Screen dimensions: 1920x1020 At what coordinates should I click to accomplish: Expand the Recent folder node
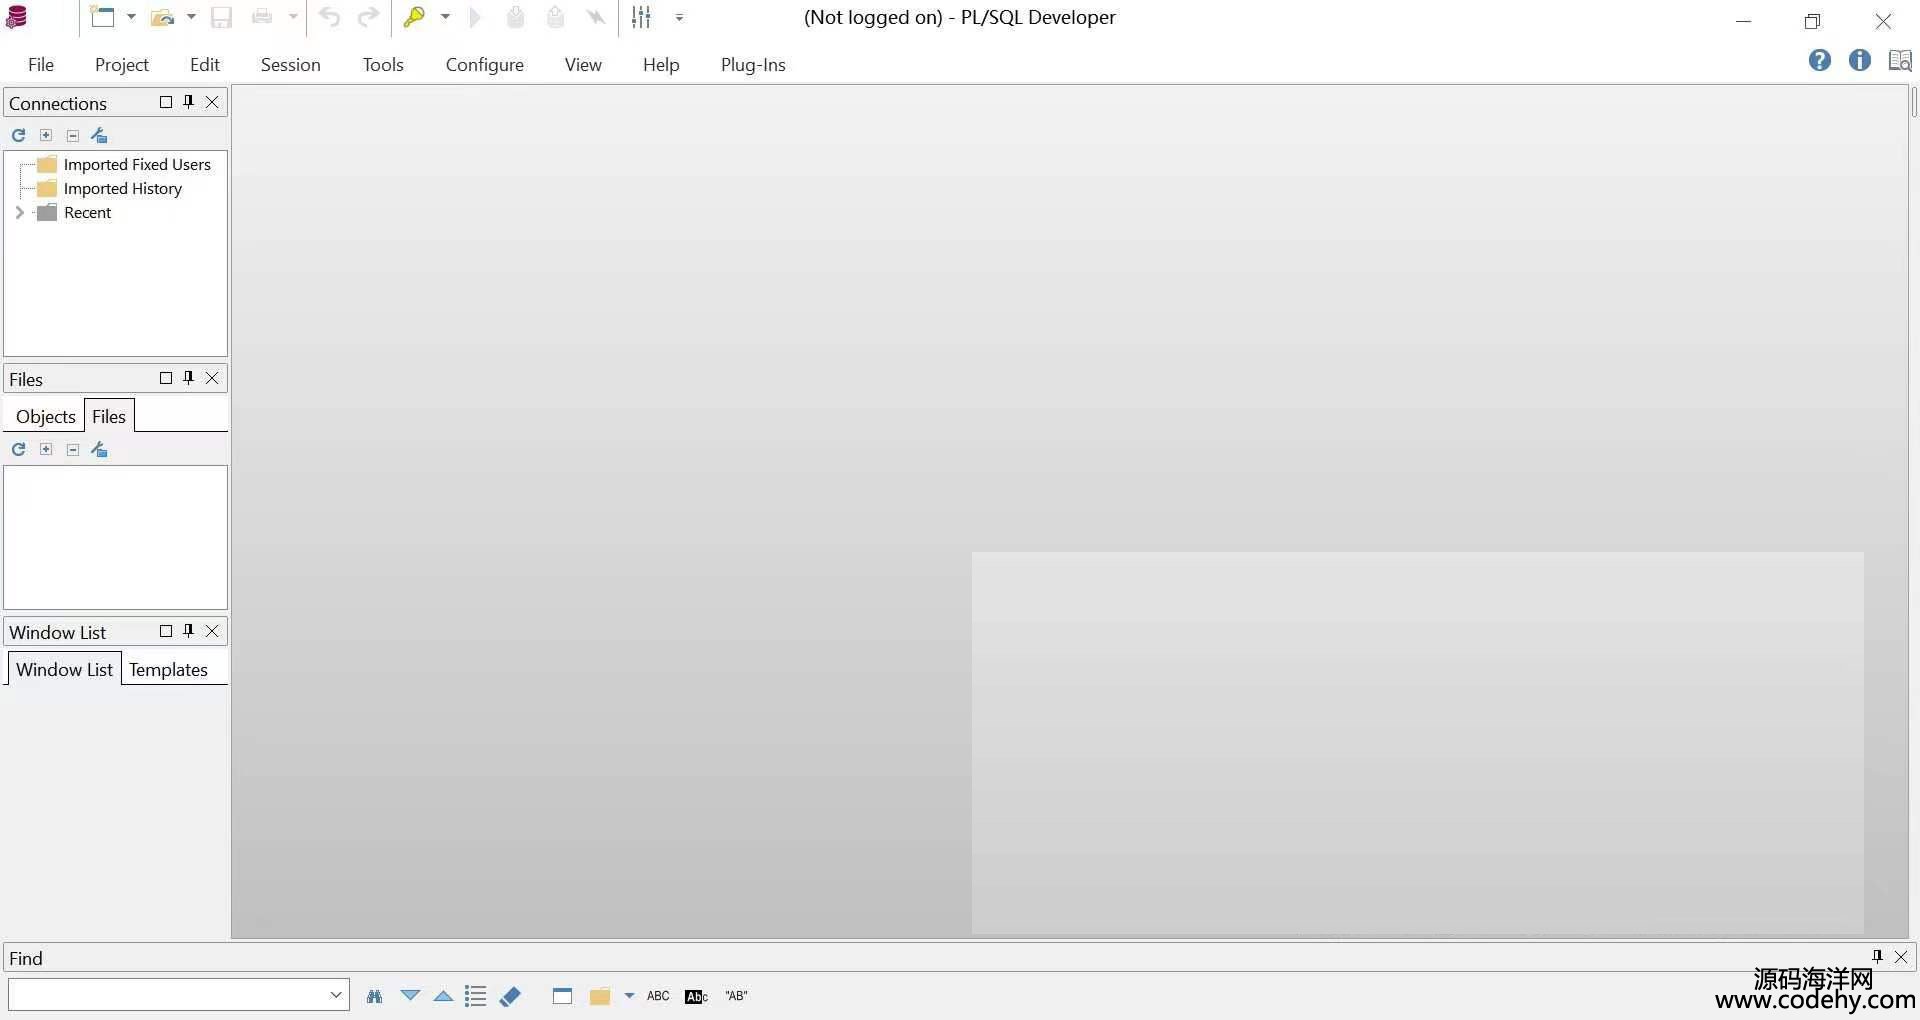19,213
